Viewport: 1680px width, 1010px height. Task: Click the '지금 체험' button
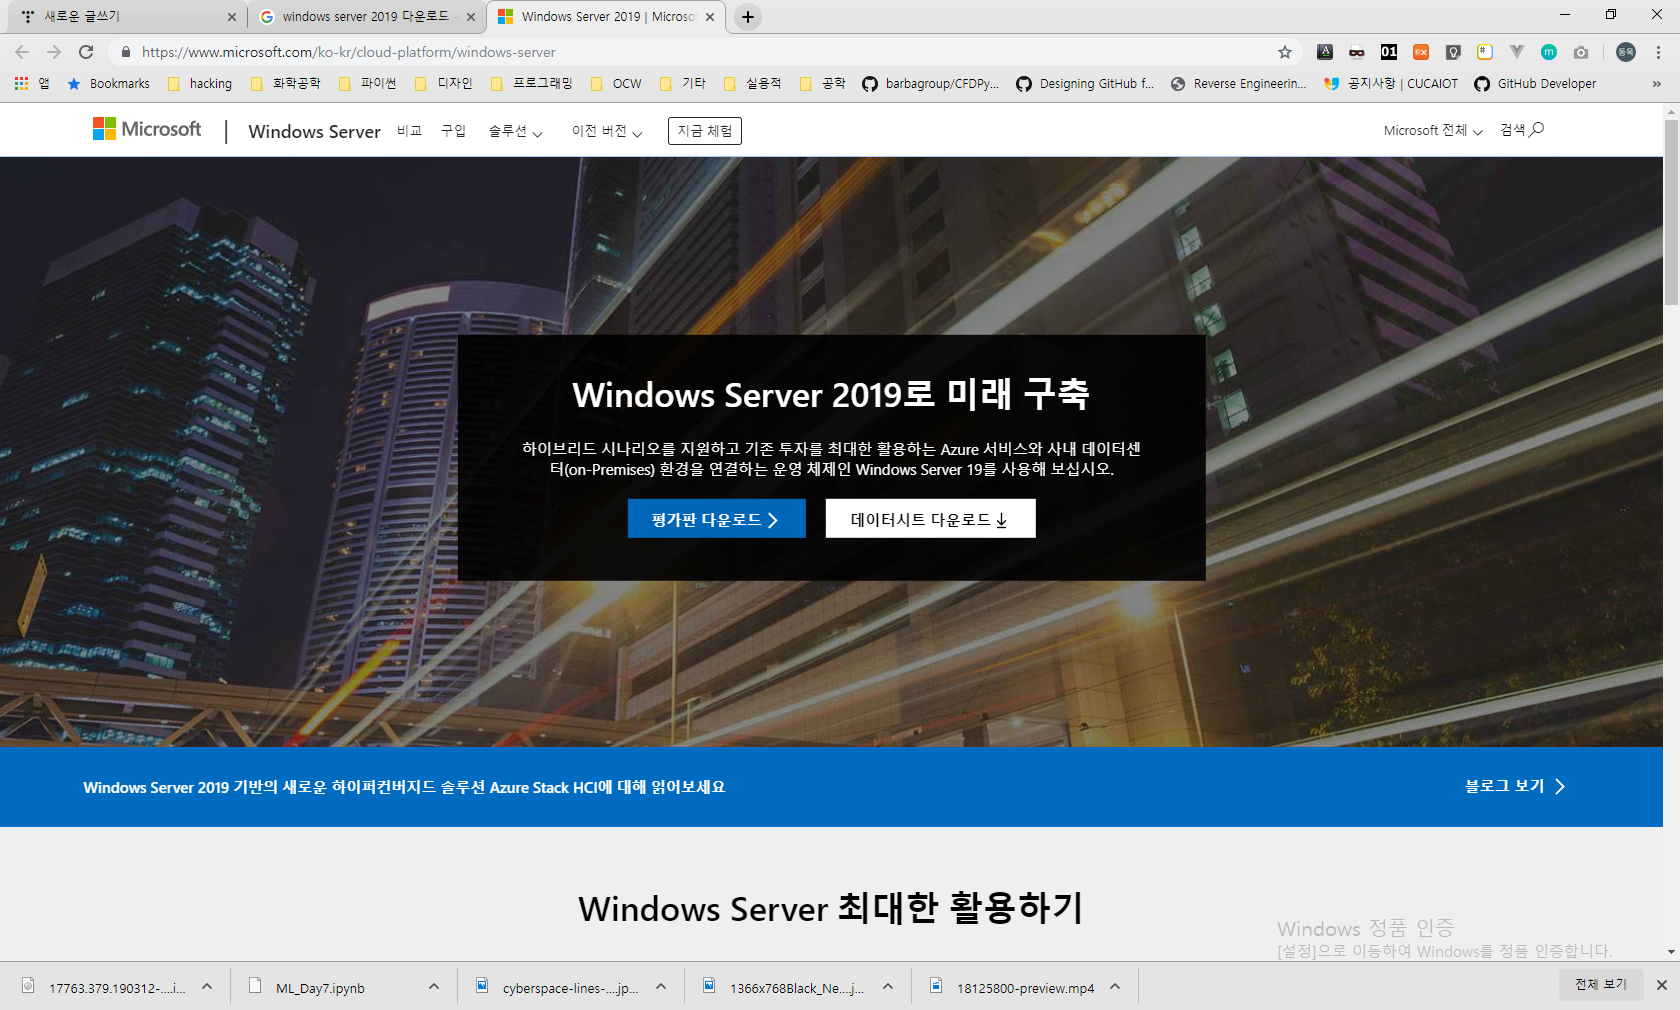point(705,131)
